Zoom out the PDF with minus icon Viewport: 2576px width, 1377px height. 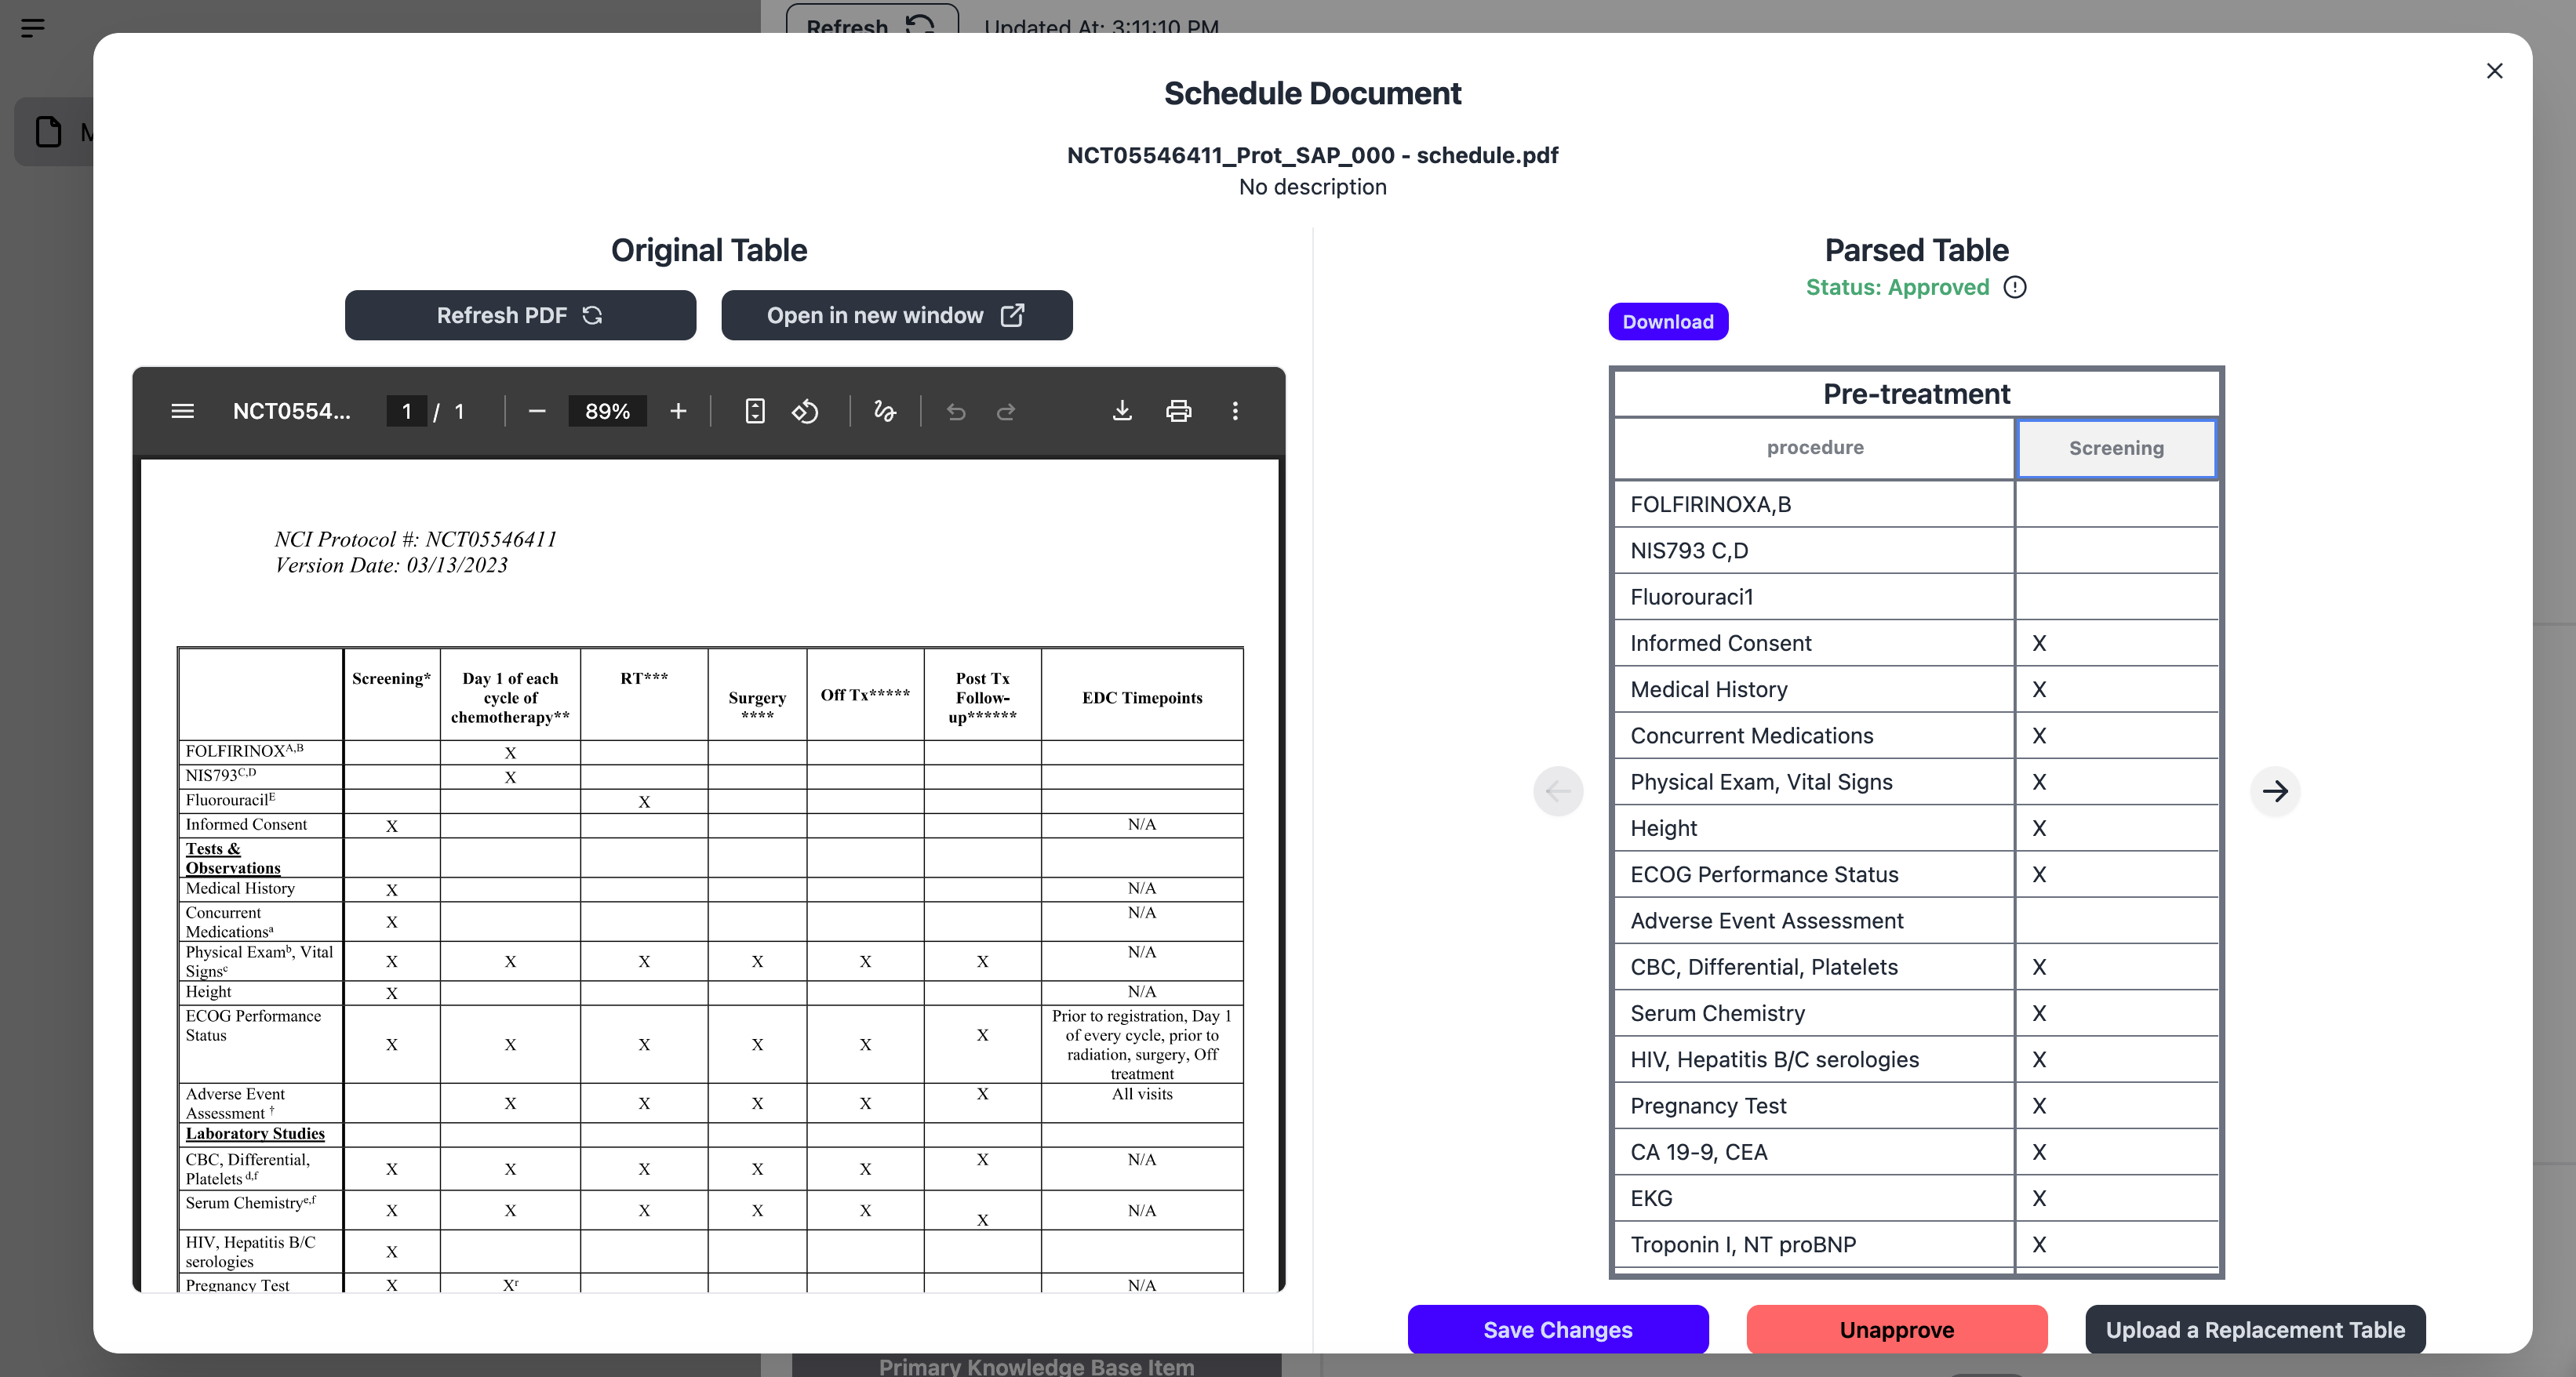click(537, 411)
